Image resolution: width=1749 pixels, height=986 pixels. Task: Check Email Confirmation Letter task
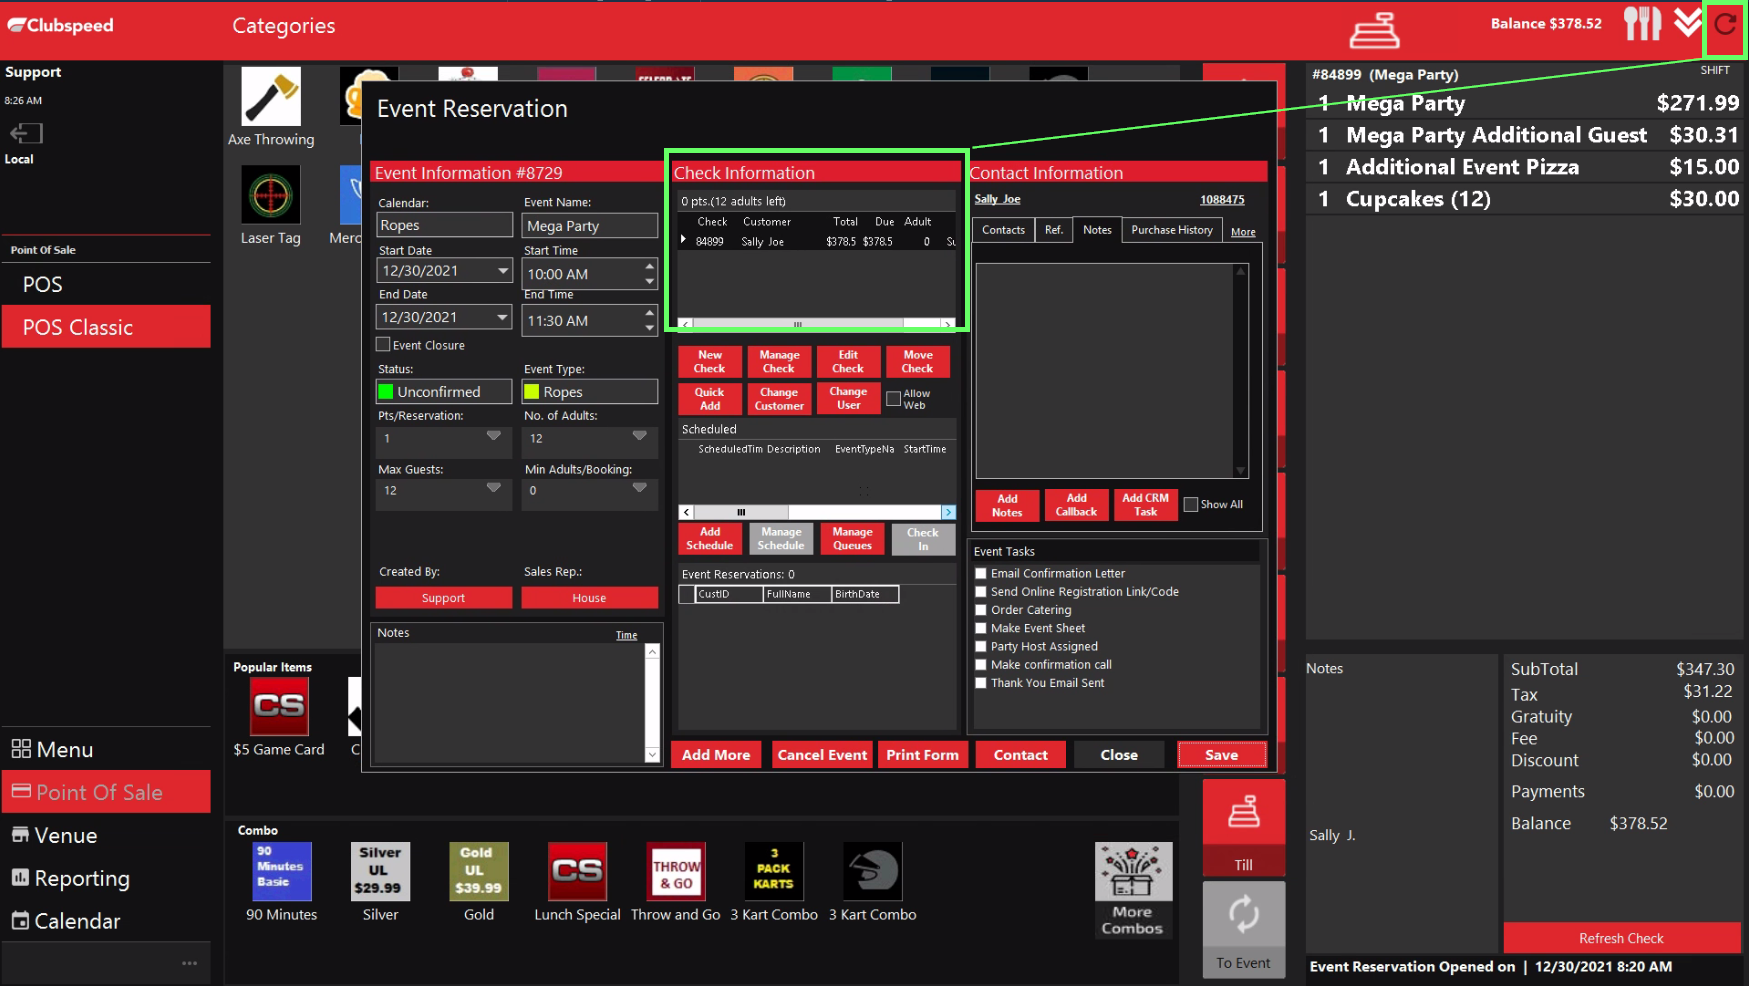pos(981,573)
